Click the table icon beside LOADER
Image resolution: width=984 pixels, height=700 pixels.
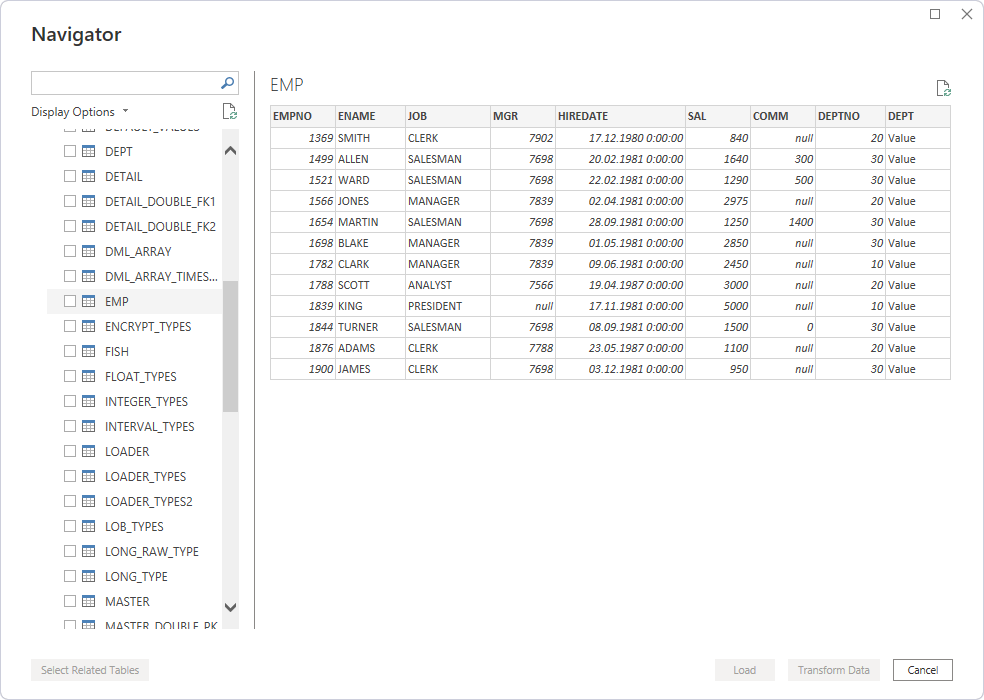88,451
